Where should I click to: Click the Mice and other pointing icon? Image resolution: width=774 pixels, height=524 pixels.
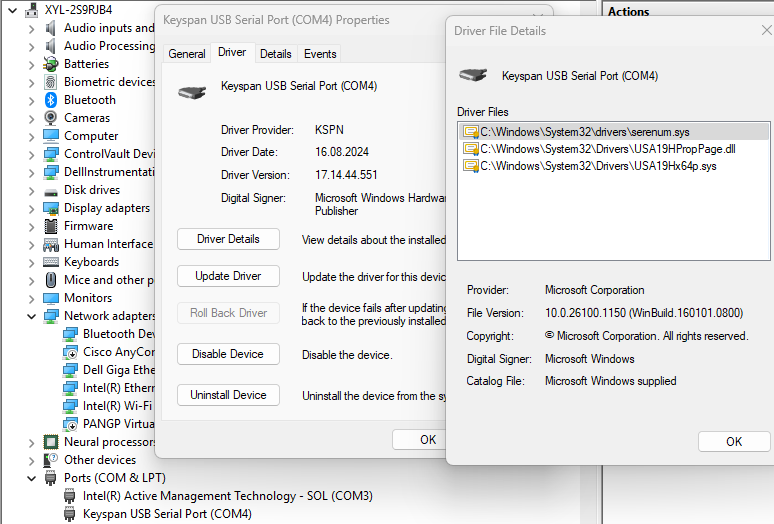coord(50,280)
